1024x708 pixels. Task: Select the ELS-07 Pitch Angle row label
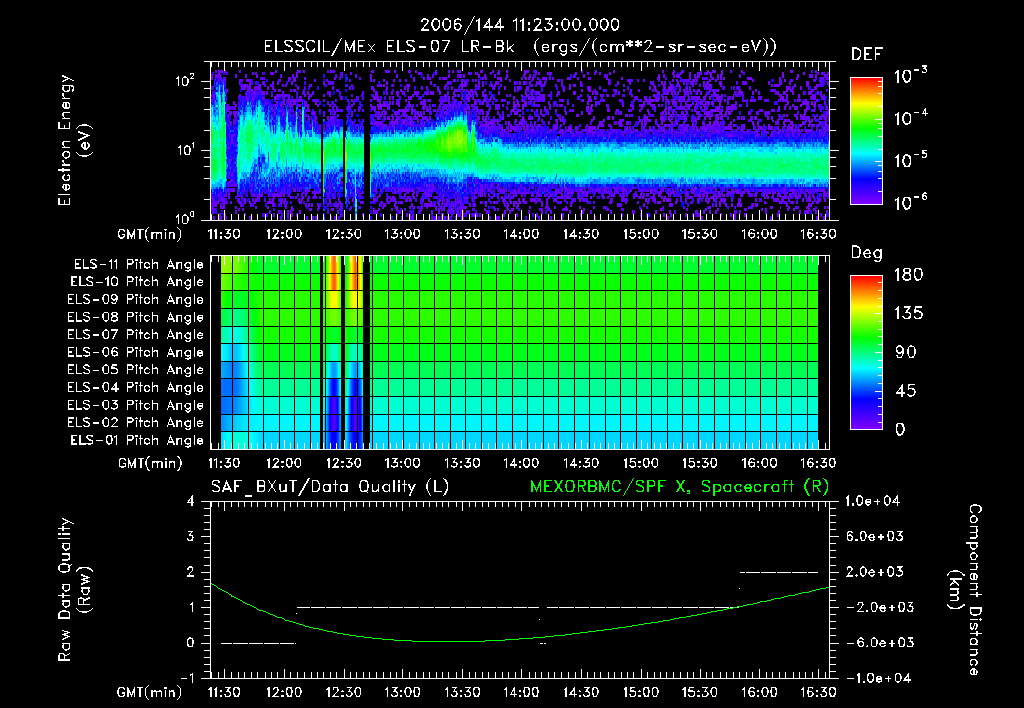point(136,334)
